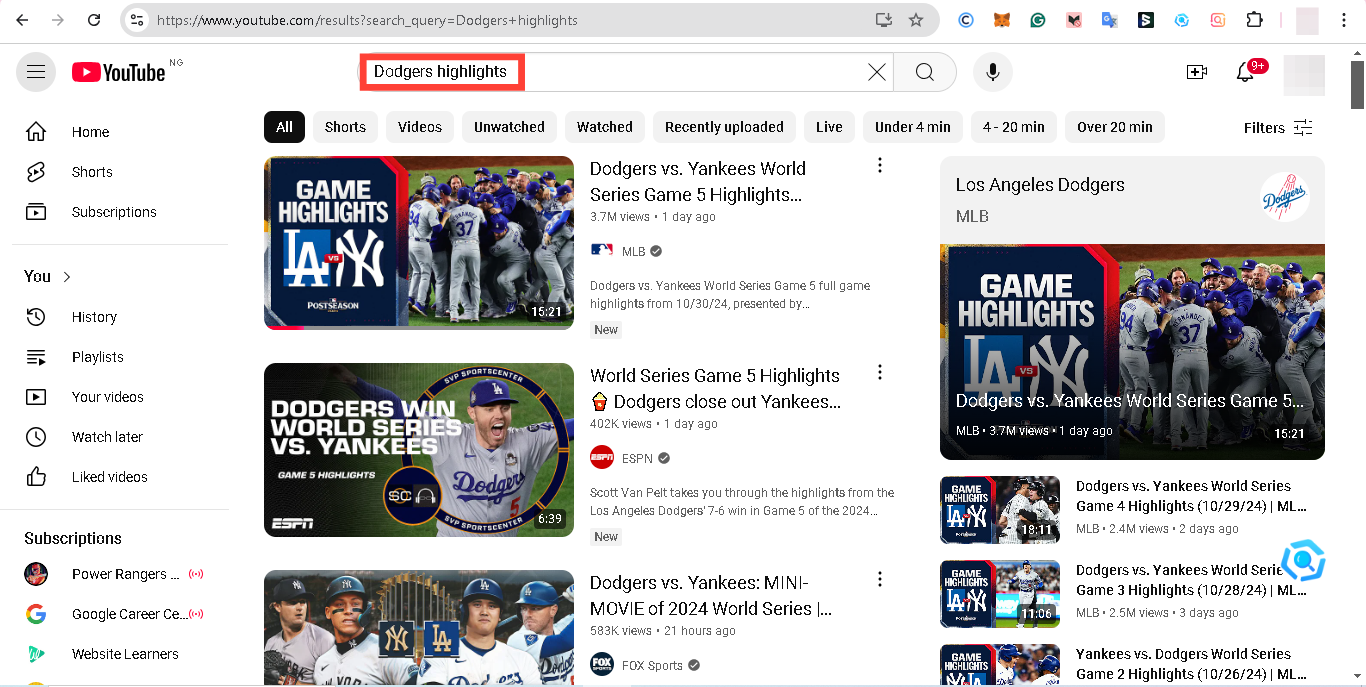The height and width of the screenshot is (687, 1366).
Task: Submit search with the magnifier button
Action: coord(924,72)
